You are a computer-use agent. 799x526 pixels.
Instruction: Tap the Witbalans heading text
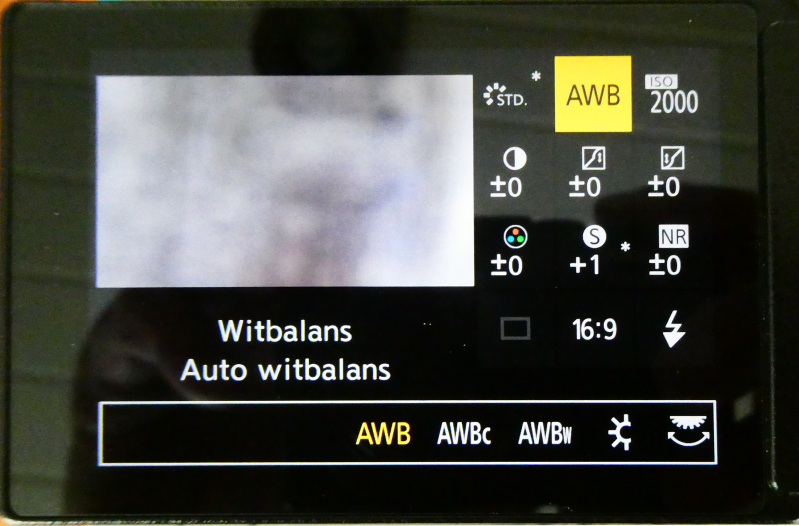coord(285,331)
